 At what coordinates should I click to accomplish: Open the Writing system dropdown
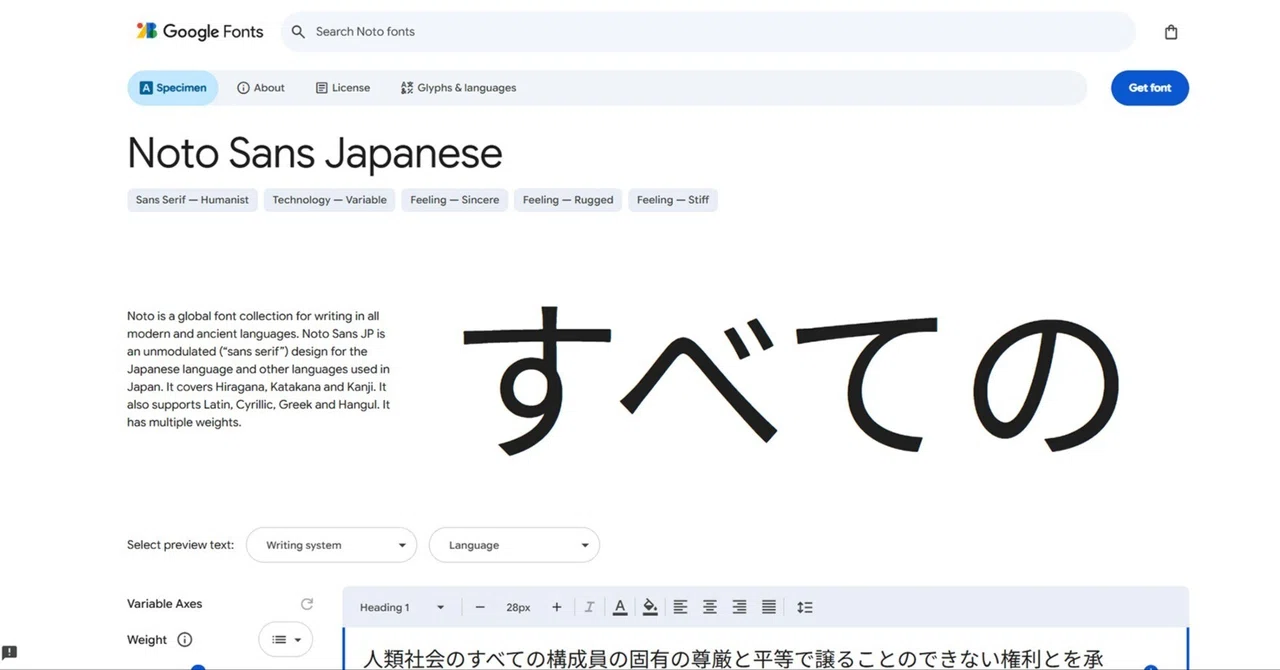point(331,545)
